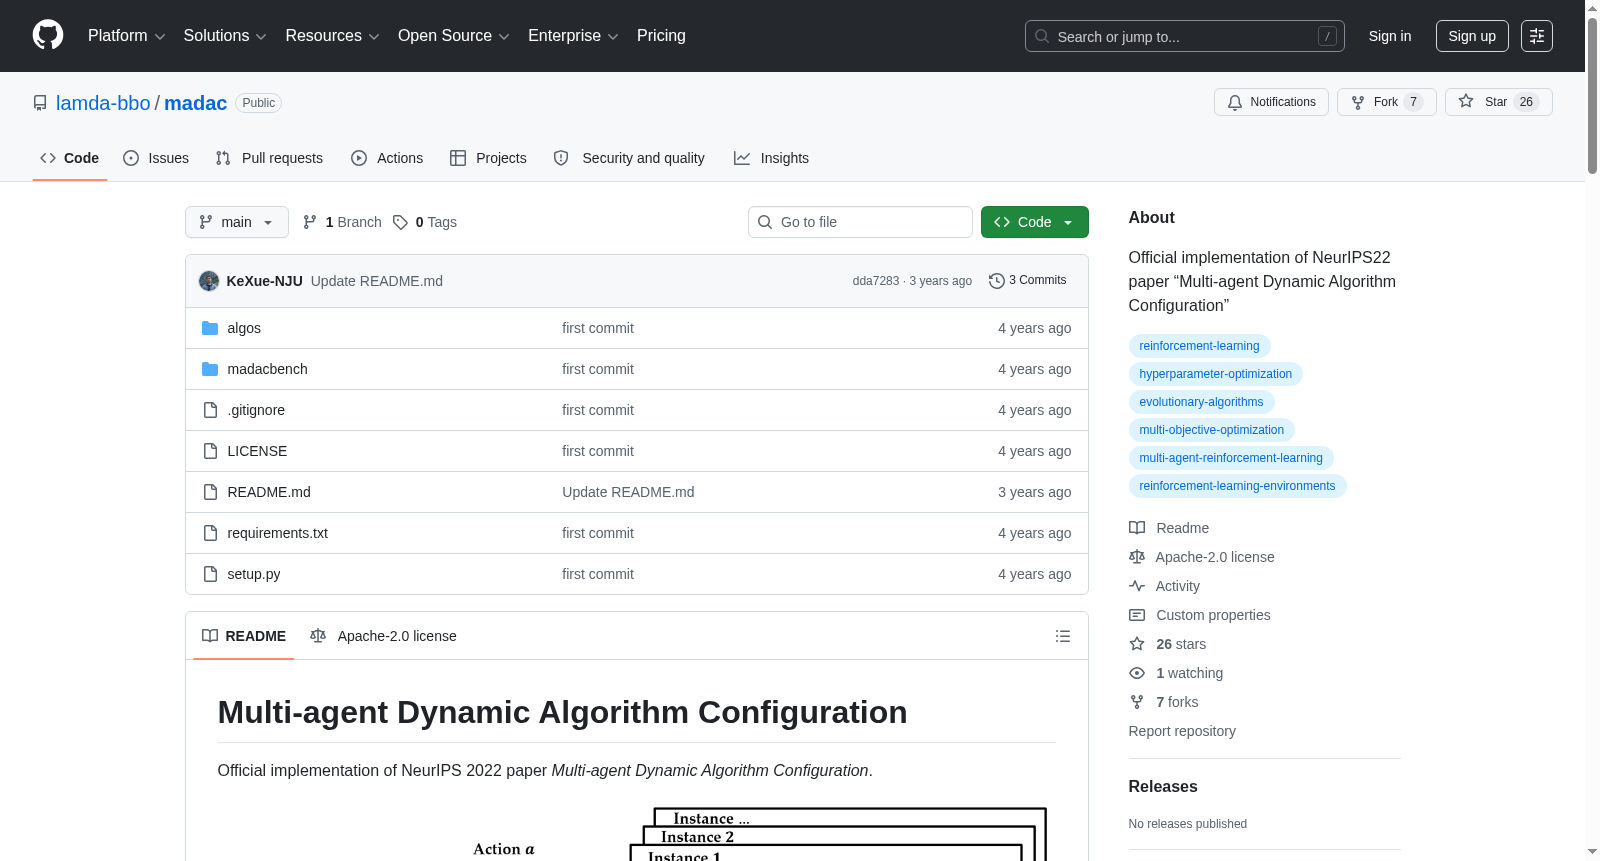Switch to the Projects tab
The image size is (1600, 861).
(x=488, y=158)
